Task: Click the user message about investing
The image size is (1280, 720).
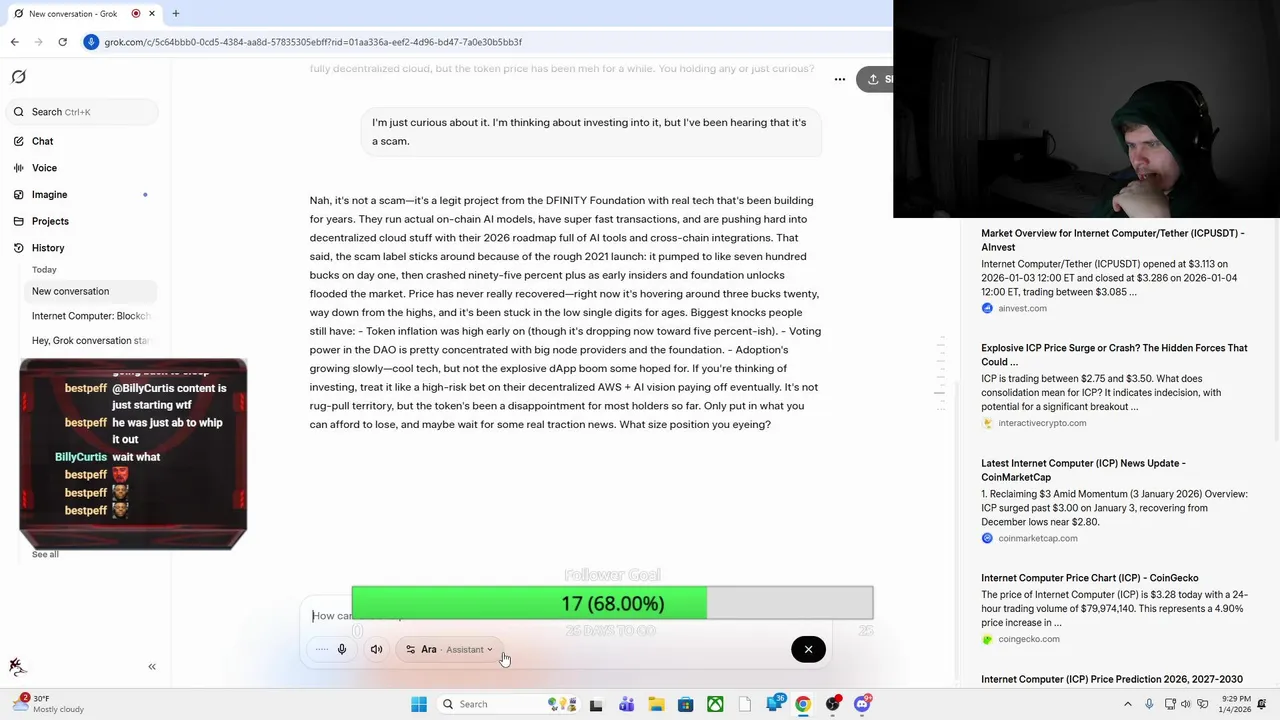Action: point(591,131)
